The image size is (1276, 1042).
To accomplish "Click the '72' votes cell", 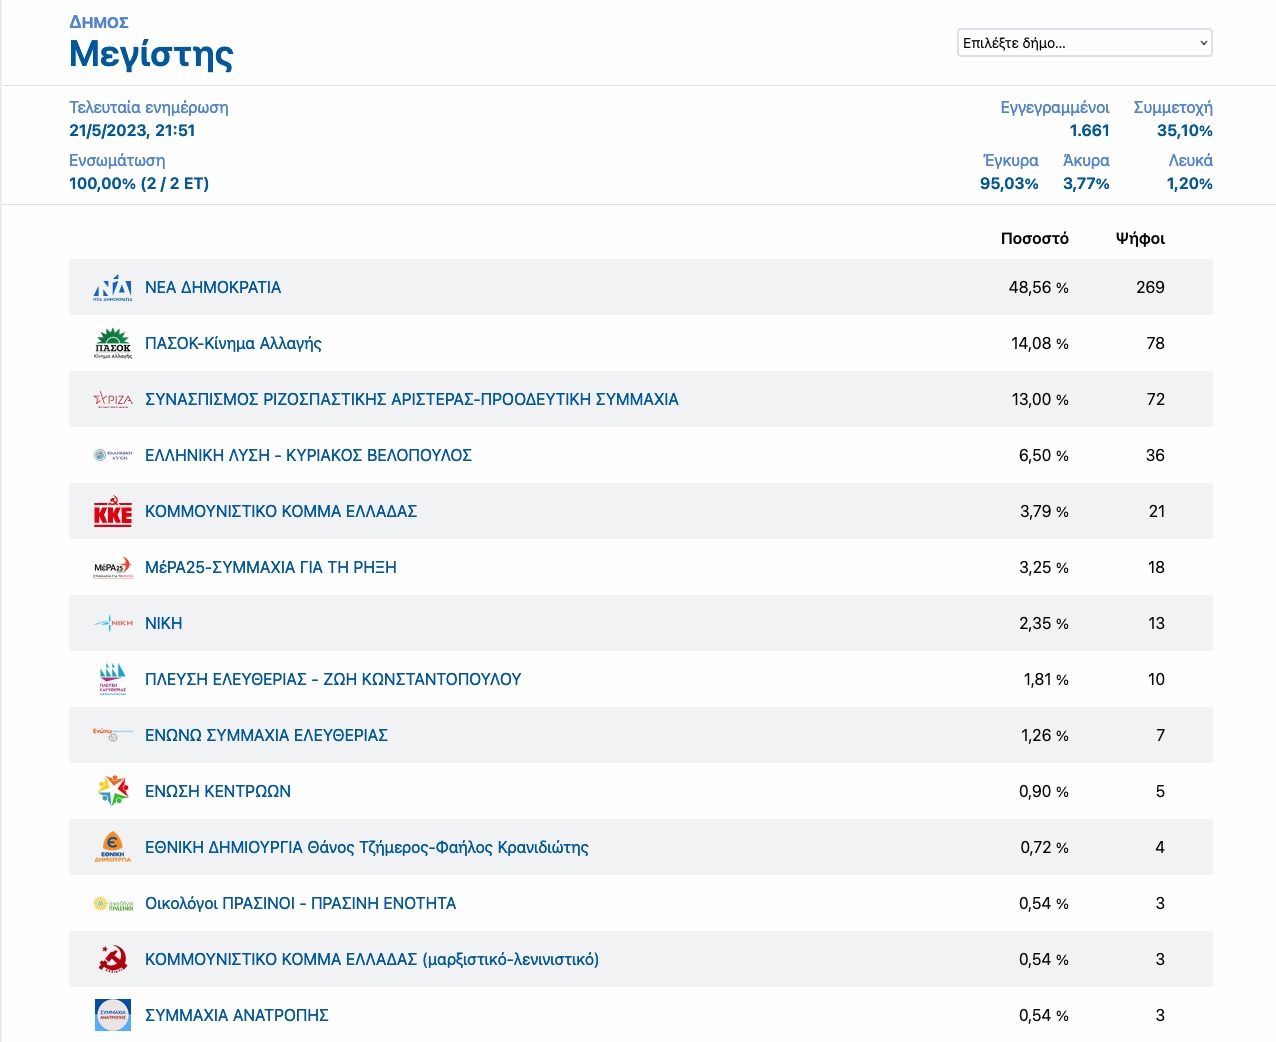I will [x=1155, y=399].
